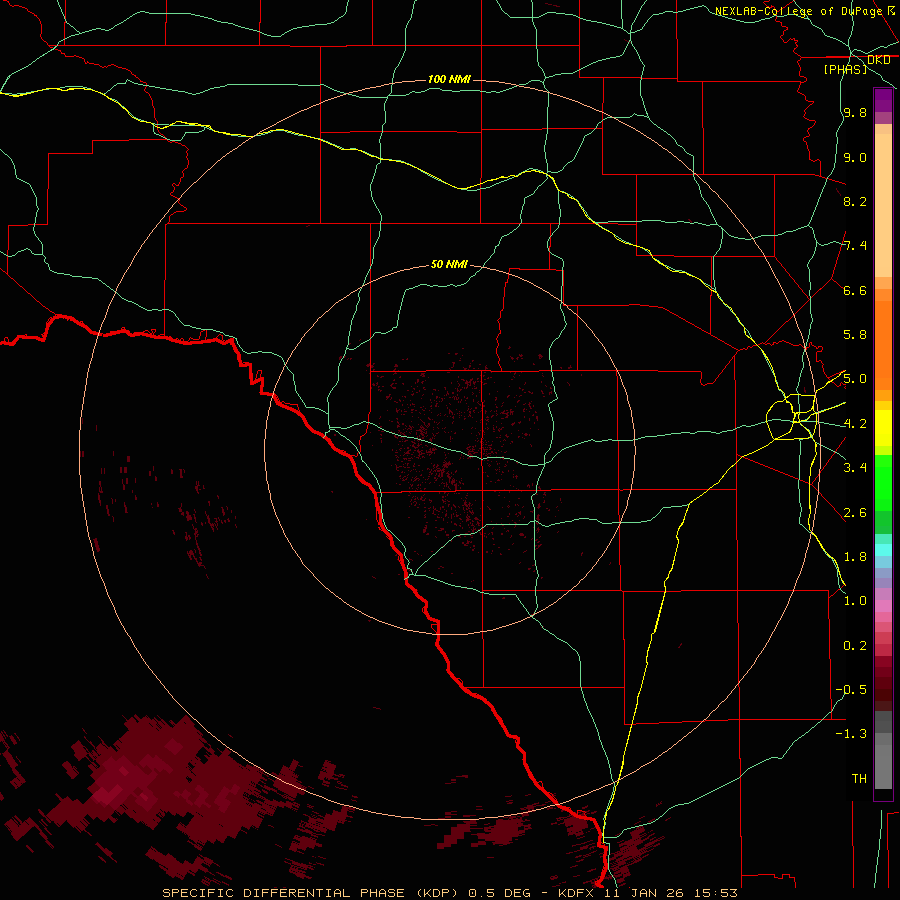
Task: Click the 4.2 color scale value
Action: tap(855, 424)
